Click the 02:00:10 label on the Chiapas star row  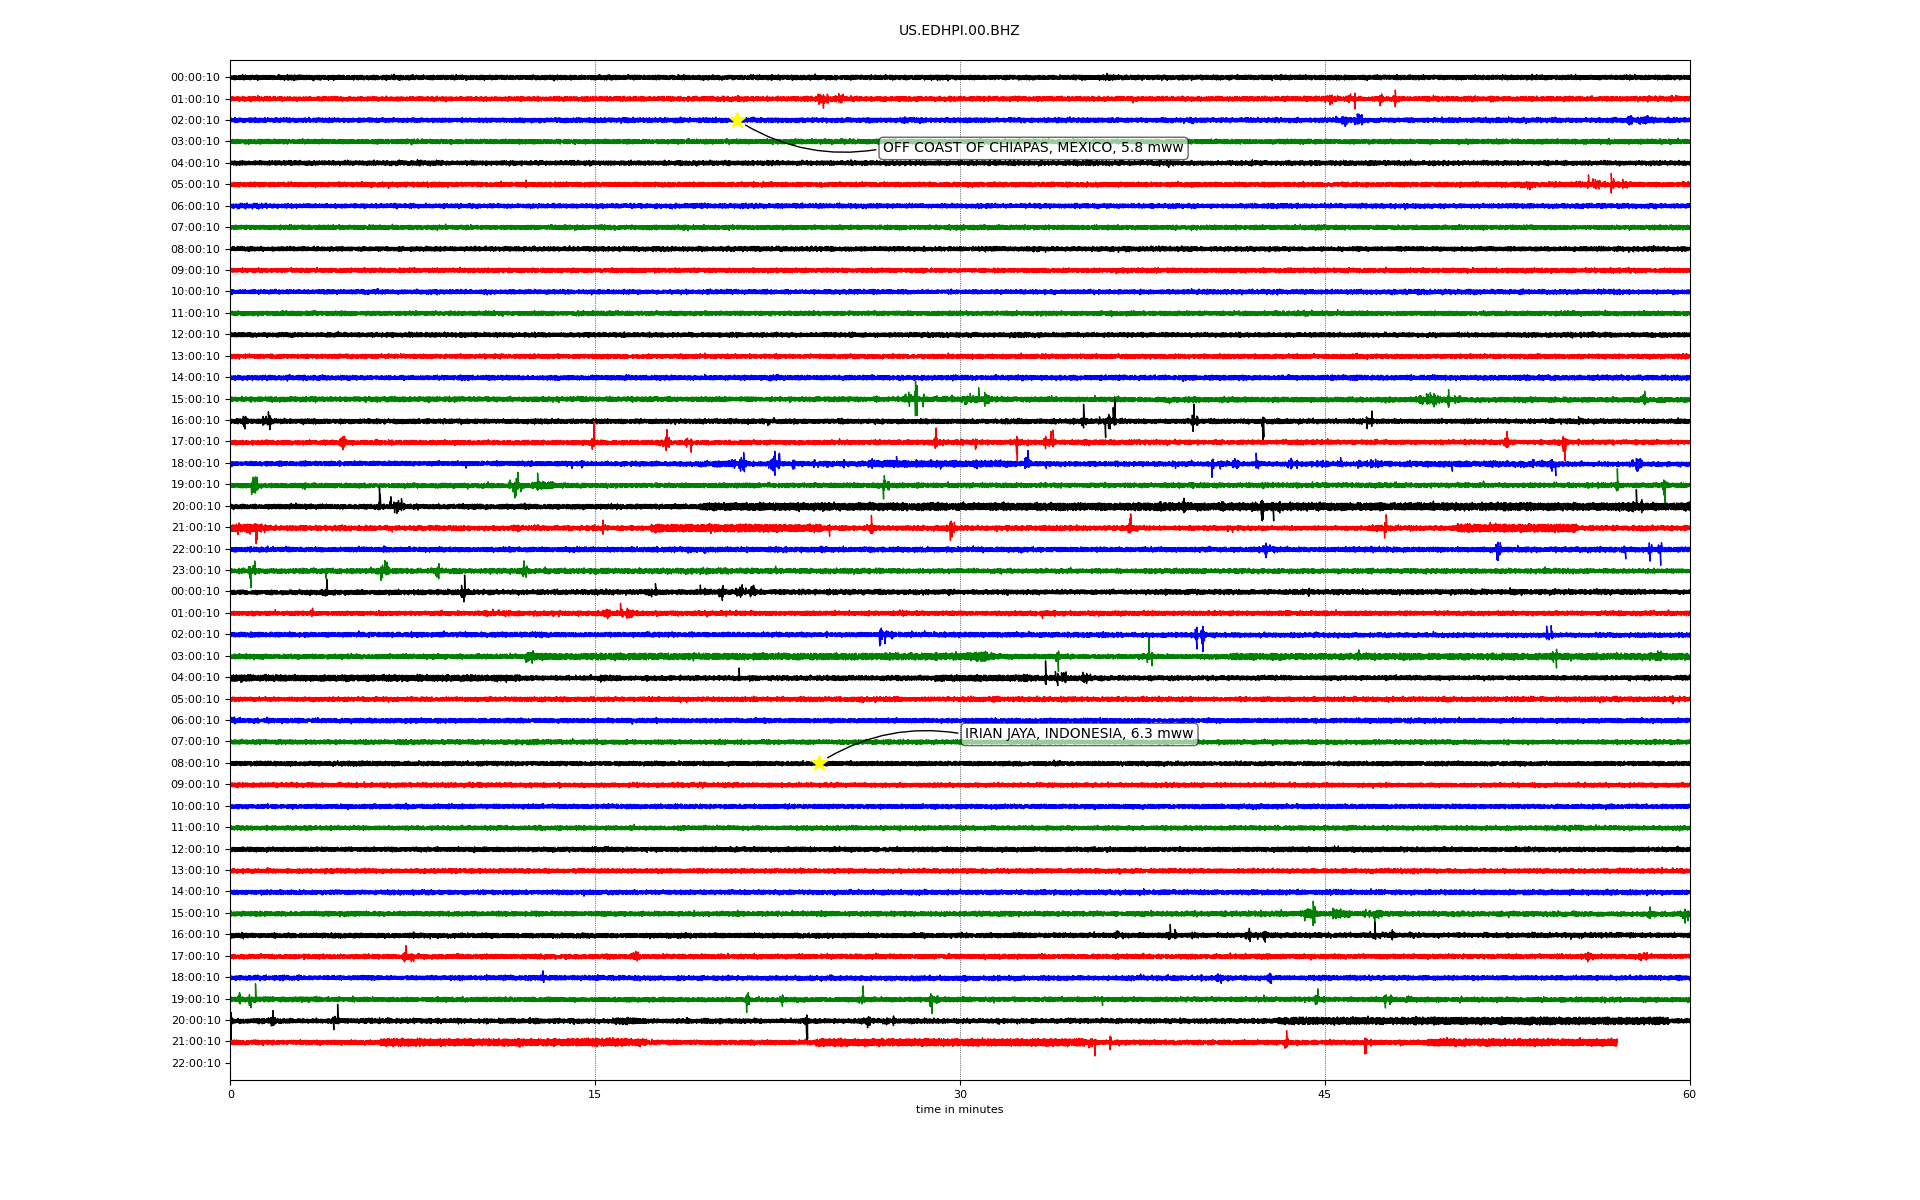(195, 120)
